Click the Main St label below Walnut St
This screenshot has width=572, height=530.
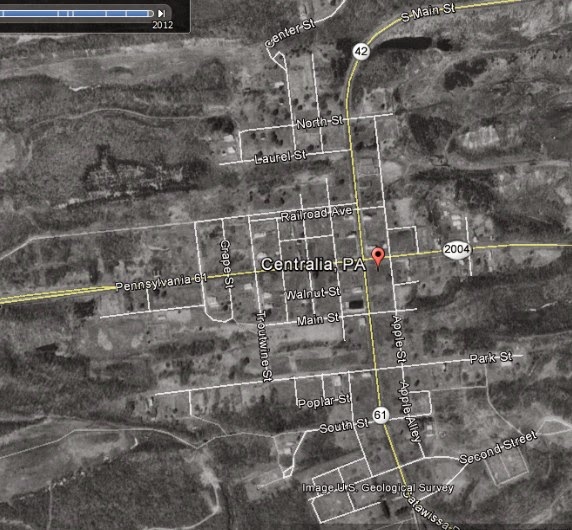317,319
